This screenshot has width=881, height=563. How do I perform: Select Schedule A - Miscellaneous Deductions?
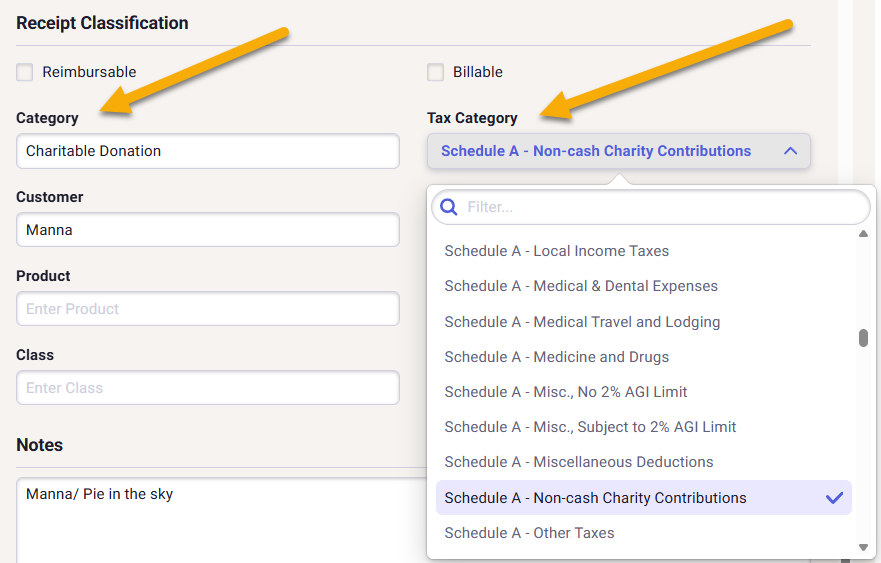click(578, 462)
